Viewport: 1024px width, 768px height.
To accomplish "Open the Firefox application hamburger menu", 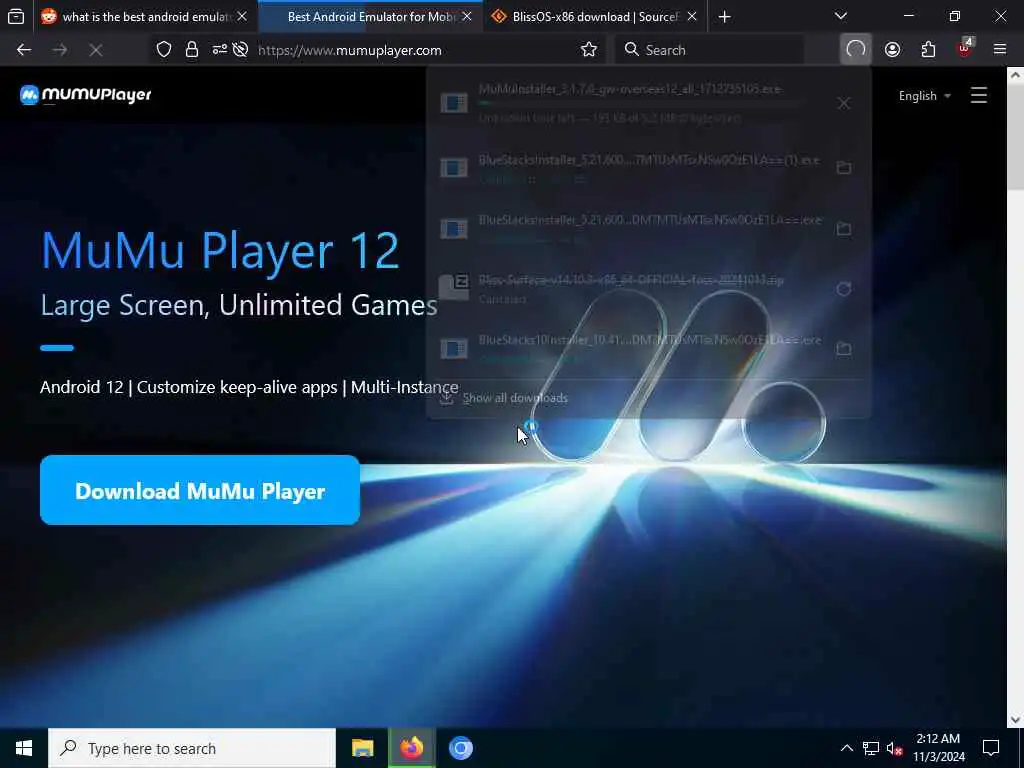I will click(x=1000, y=50).
